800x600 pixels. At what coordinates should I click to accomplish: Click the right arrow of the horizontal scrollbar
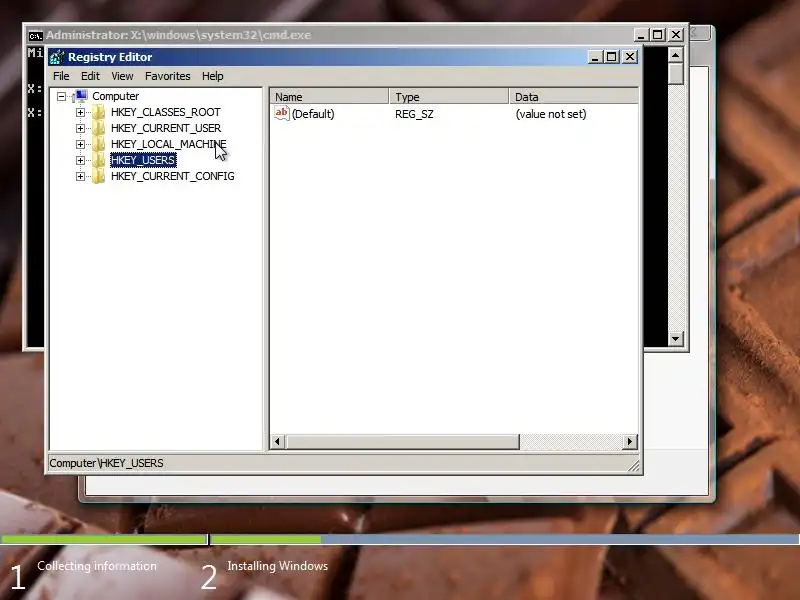(x=630, y=441)
